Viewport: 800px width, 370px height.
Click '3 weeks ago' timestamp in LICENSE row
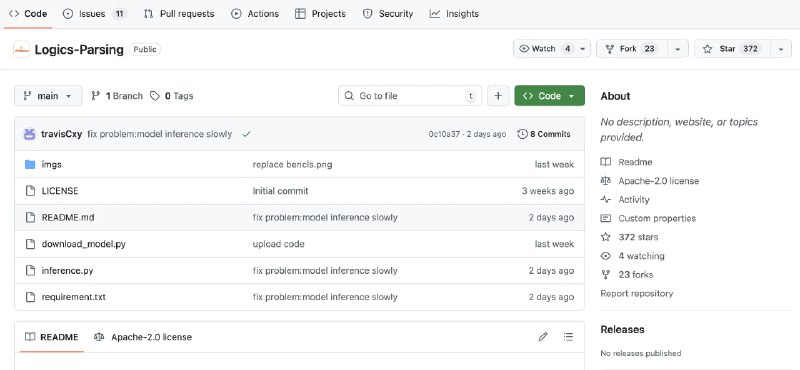click(x=547, y=191)
